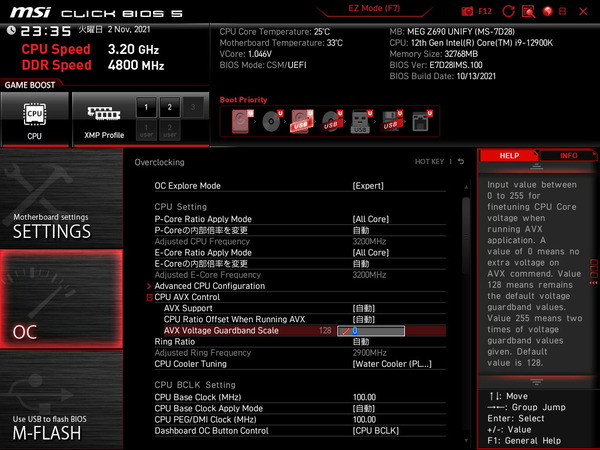This screenshot has width=600, height=450.
Task: Select the network boot device icon
Action: pyautogui.click(x=422, y=121)
